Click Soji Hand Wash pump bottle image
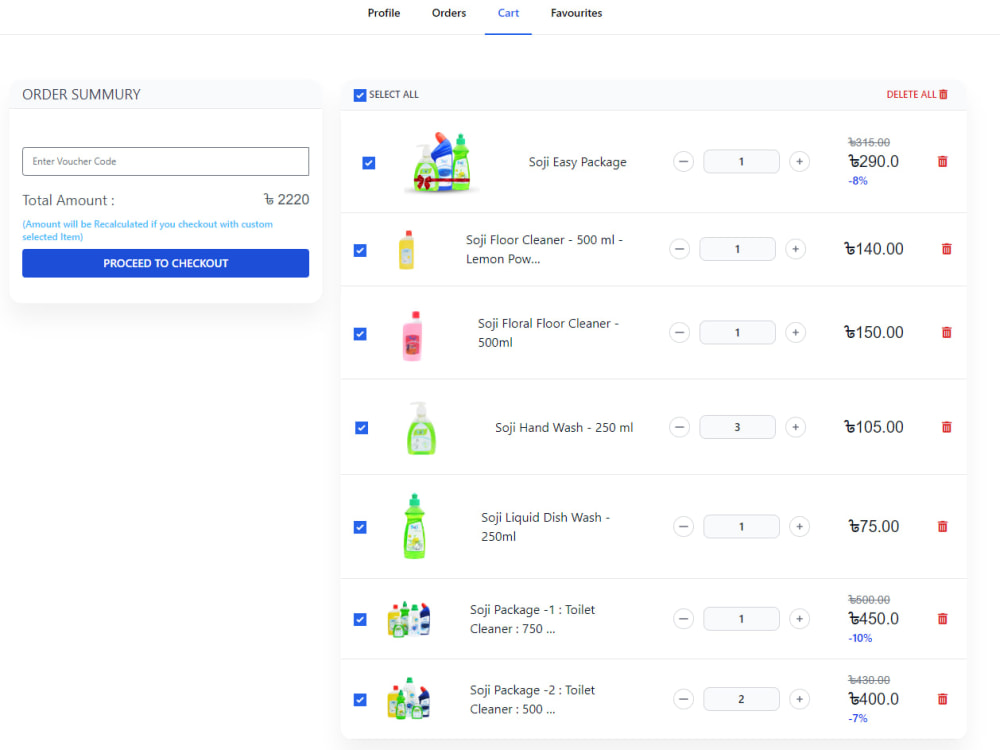This screenshot has width=1000, height=750. click(x=421, y=428)
